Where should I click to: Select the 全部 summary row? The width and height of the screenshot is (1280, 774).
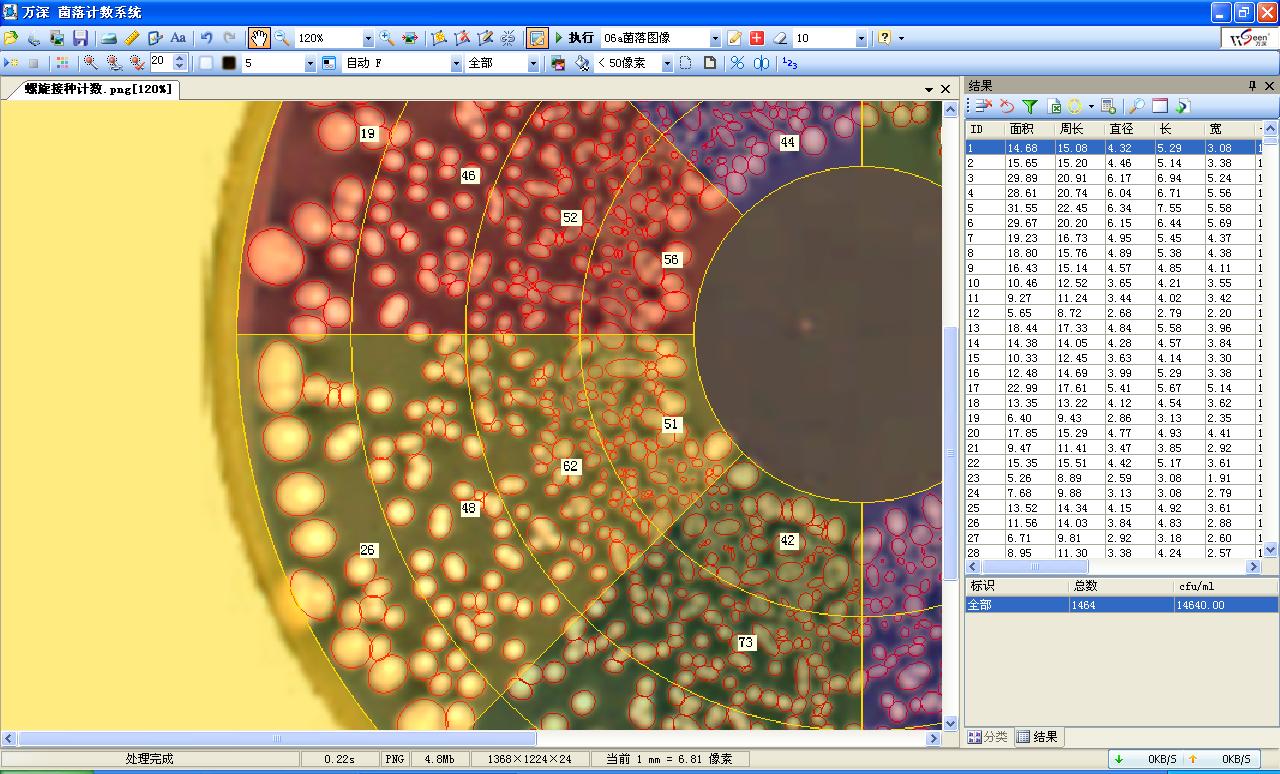[1122, 605]
